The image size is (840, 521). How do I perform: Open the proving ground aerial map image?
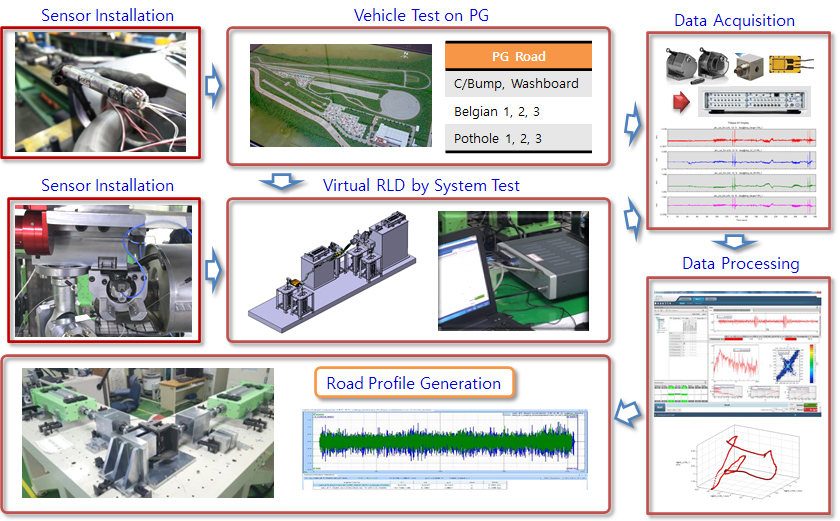(341, 95)
